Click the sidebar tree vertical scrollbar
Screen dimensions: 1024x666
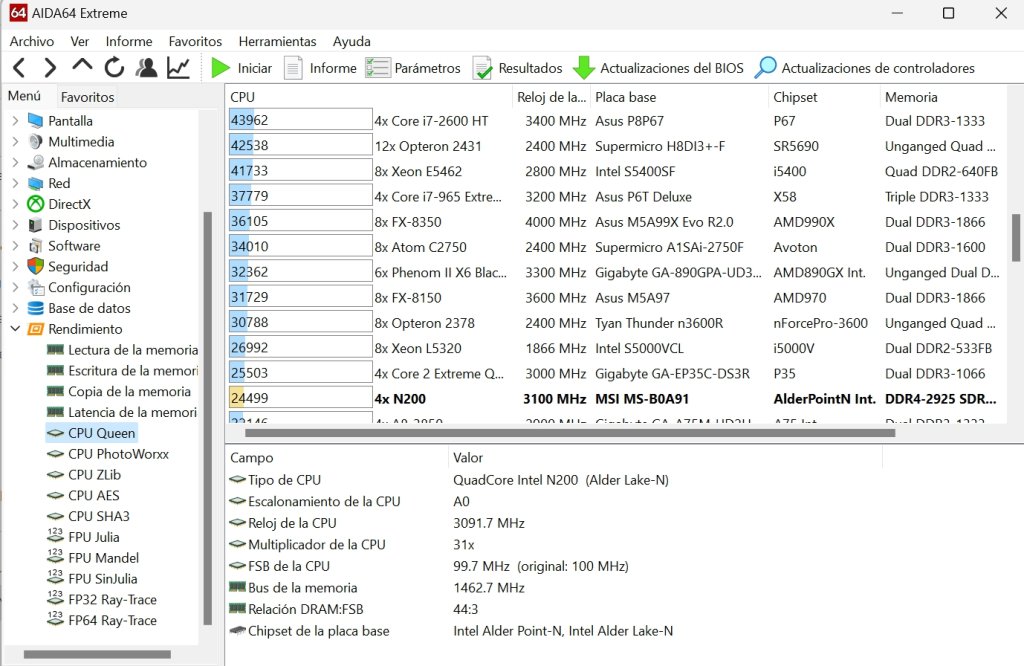[208, 418]
